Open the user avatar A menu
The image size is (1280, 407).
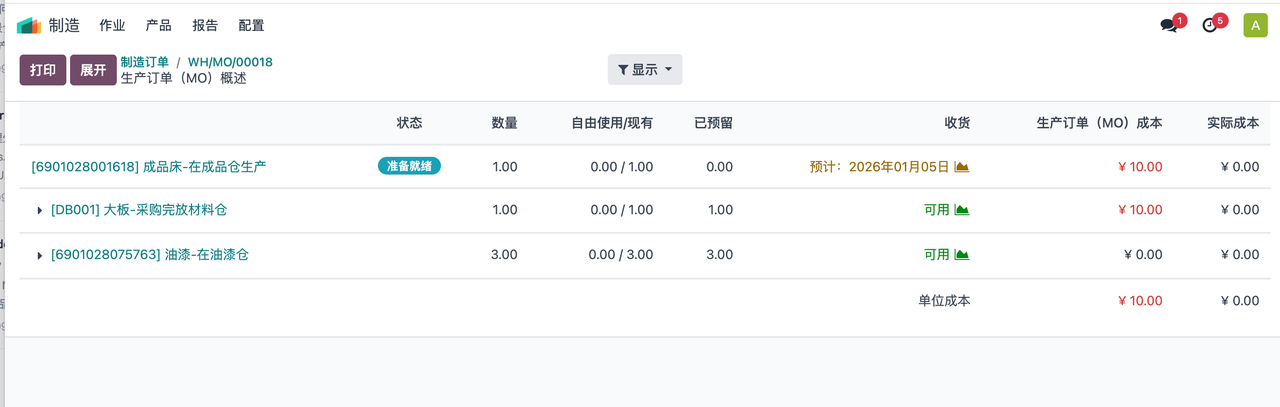click(1255, 25)
